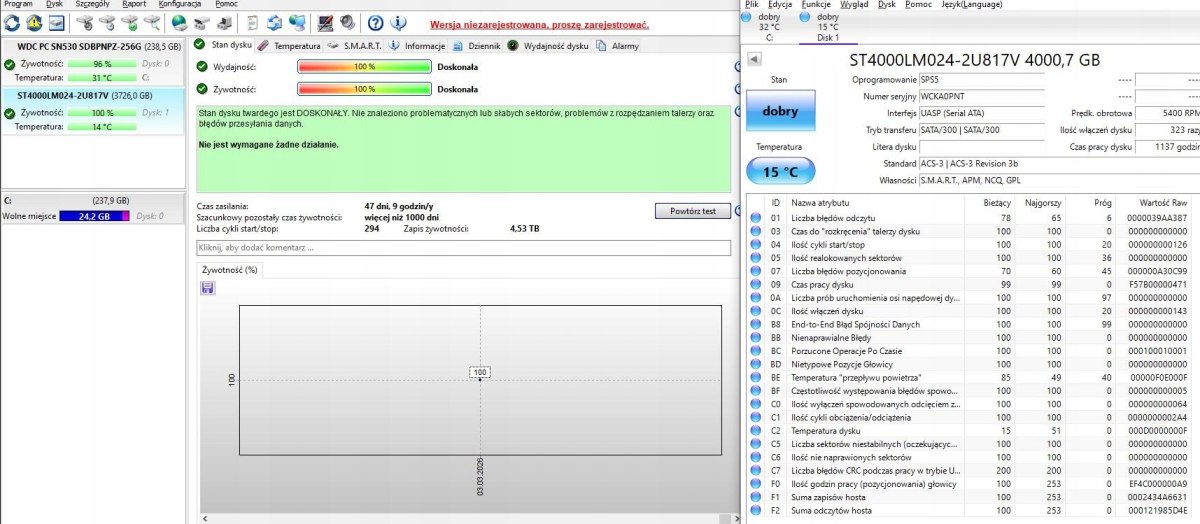Click the blue help question mark icon
1200x524 pixels.
click(x=375, y=22)
